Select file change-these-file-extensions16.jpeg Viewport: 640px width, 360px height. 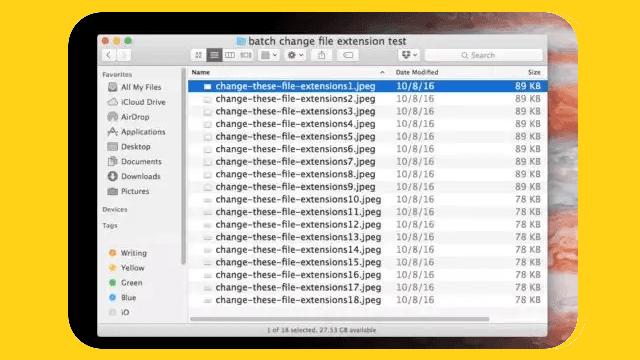point(367,275)
